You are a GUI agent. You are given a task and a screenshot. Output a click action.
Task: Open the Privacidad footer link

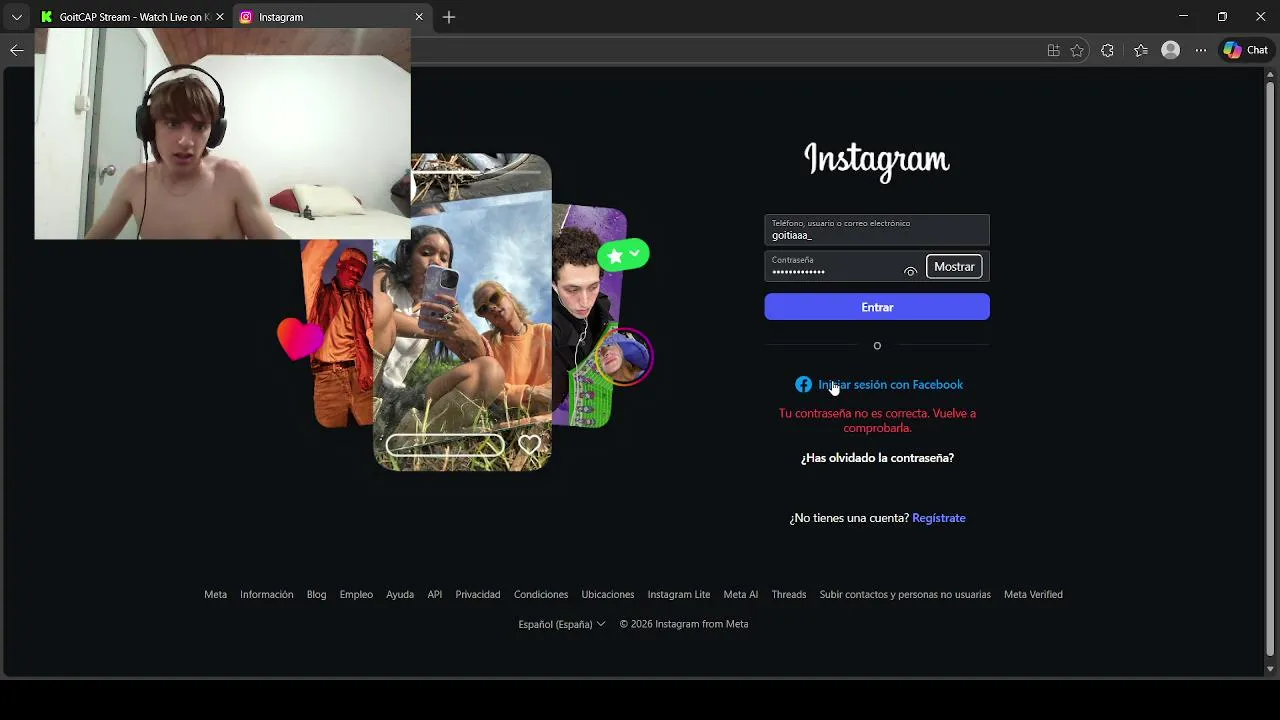[477, 594]
